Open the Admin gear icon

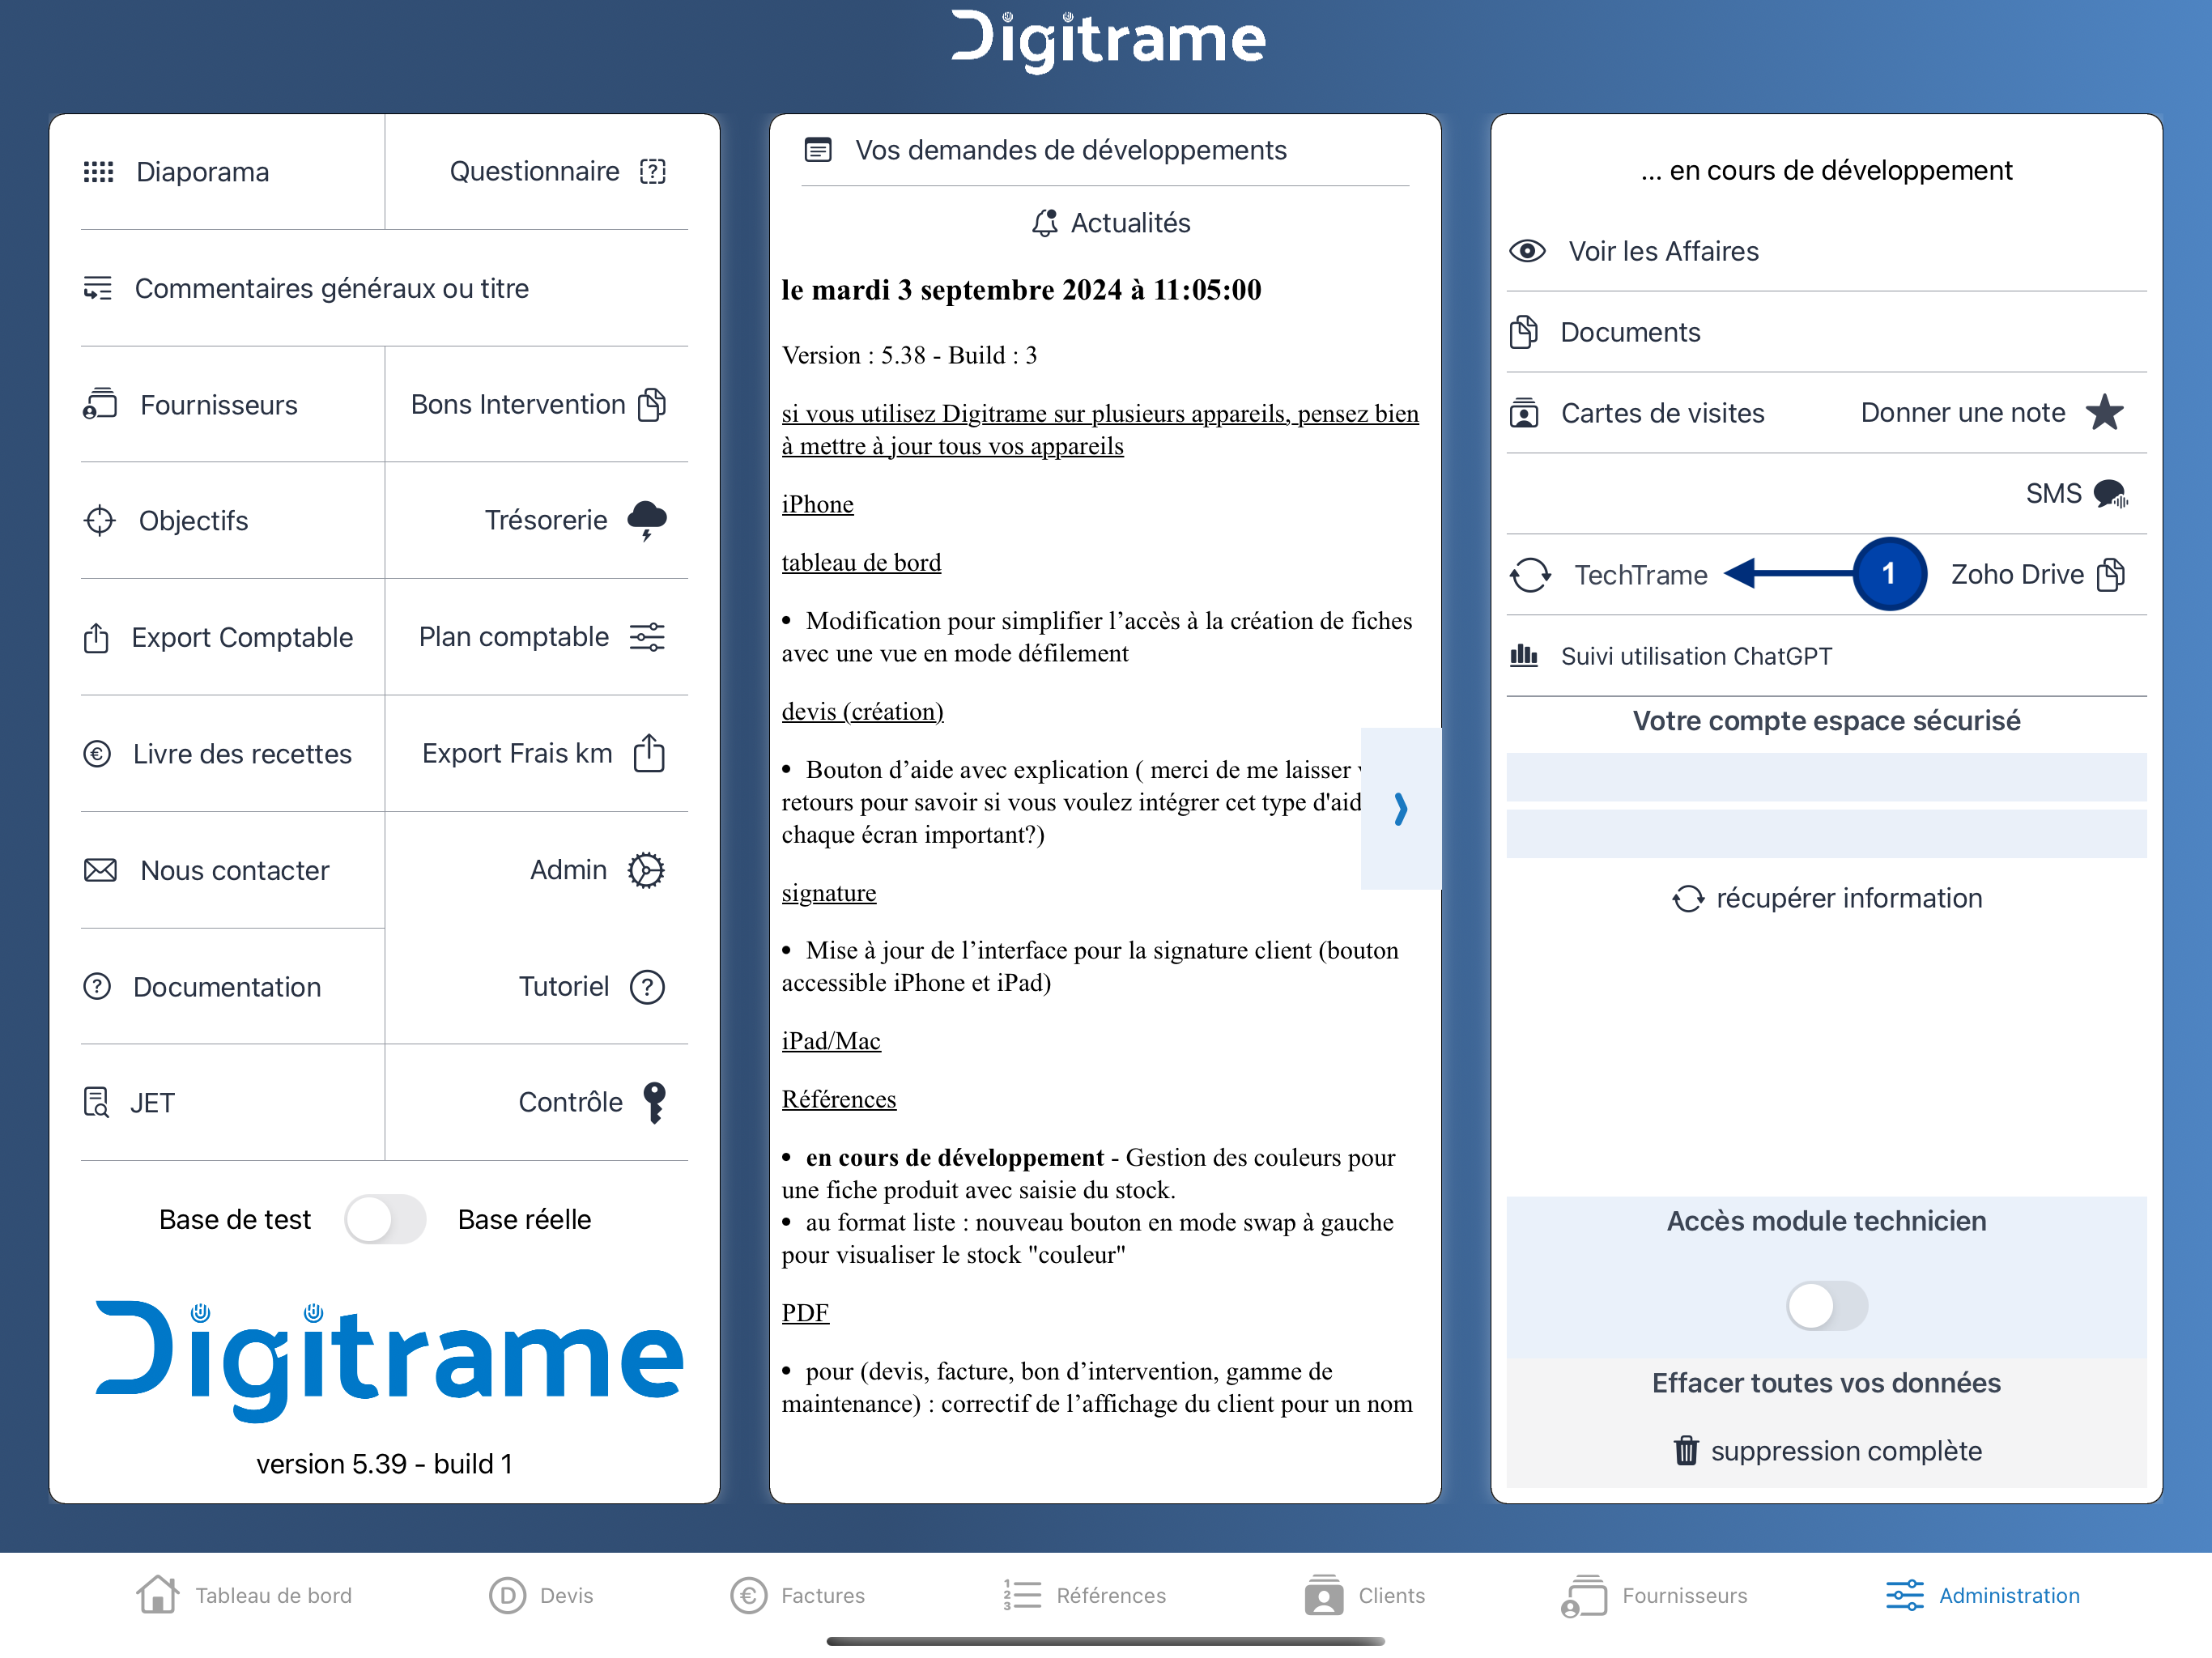pyautogui.click(x=646, y=870)
